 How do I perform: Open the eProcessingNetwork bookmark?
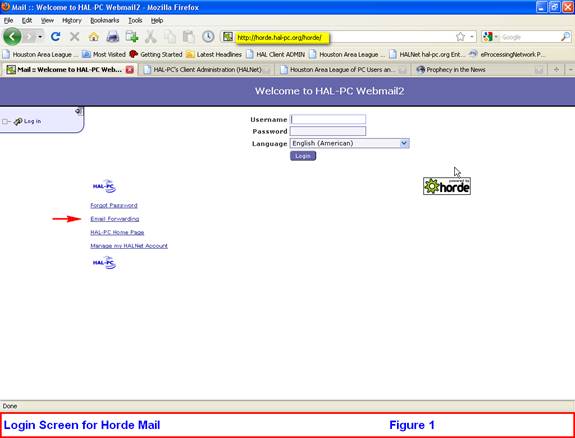click(x=507, y=54)
